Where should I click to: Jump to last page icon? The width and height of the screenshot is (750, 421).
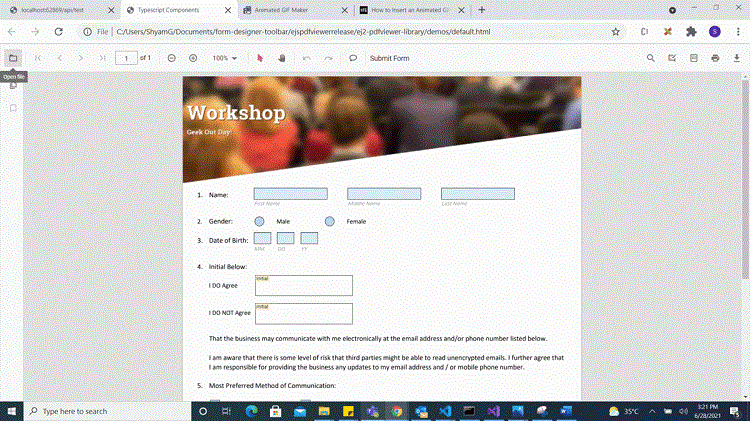[102, 58]
